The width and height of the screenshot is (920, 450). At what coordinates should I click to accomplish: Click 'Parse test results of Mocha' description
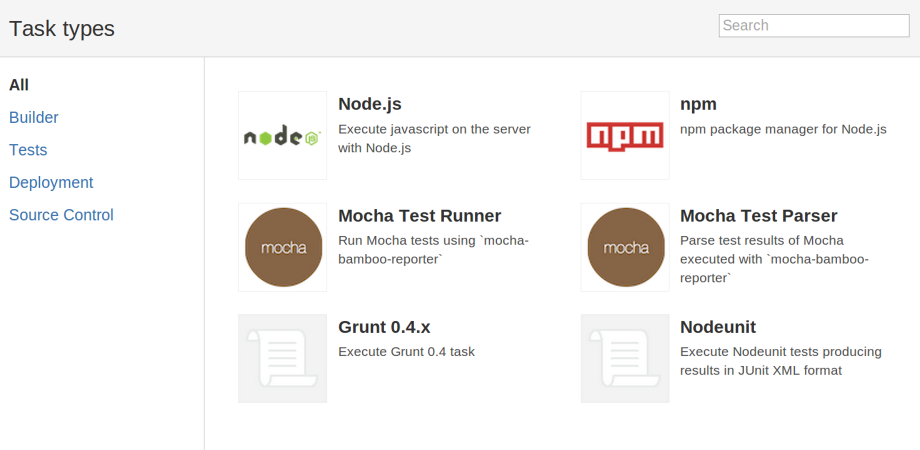pyautogui.click(x=774, y=259)
